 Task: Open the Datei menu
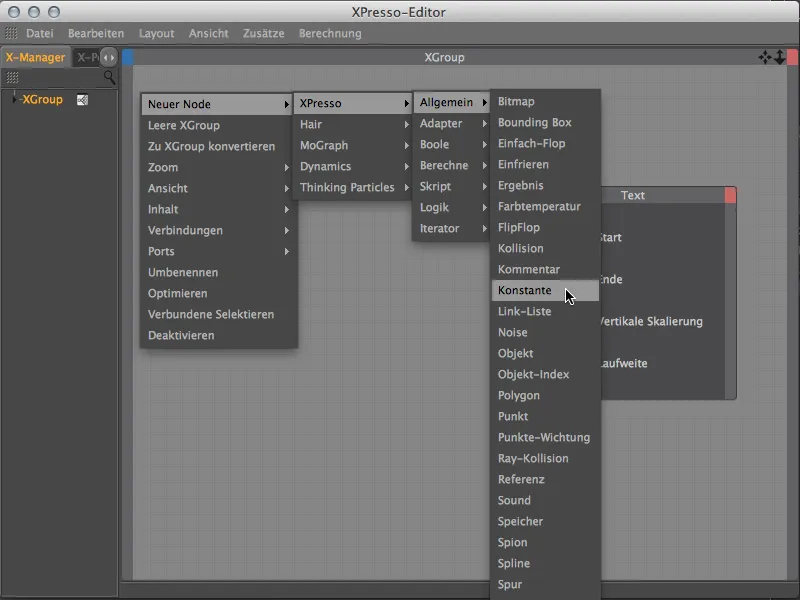coord(40,33)
